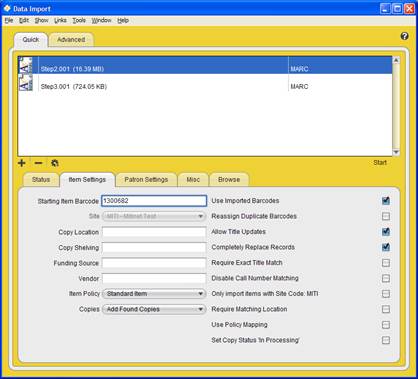
Task: Enable Disable Call Number Matching checkbox
Action: tap(386, 278)
